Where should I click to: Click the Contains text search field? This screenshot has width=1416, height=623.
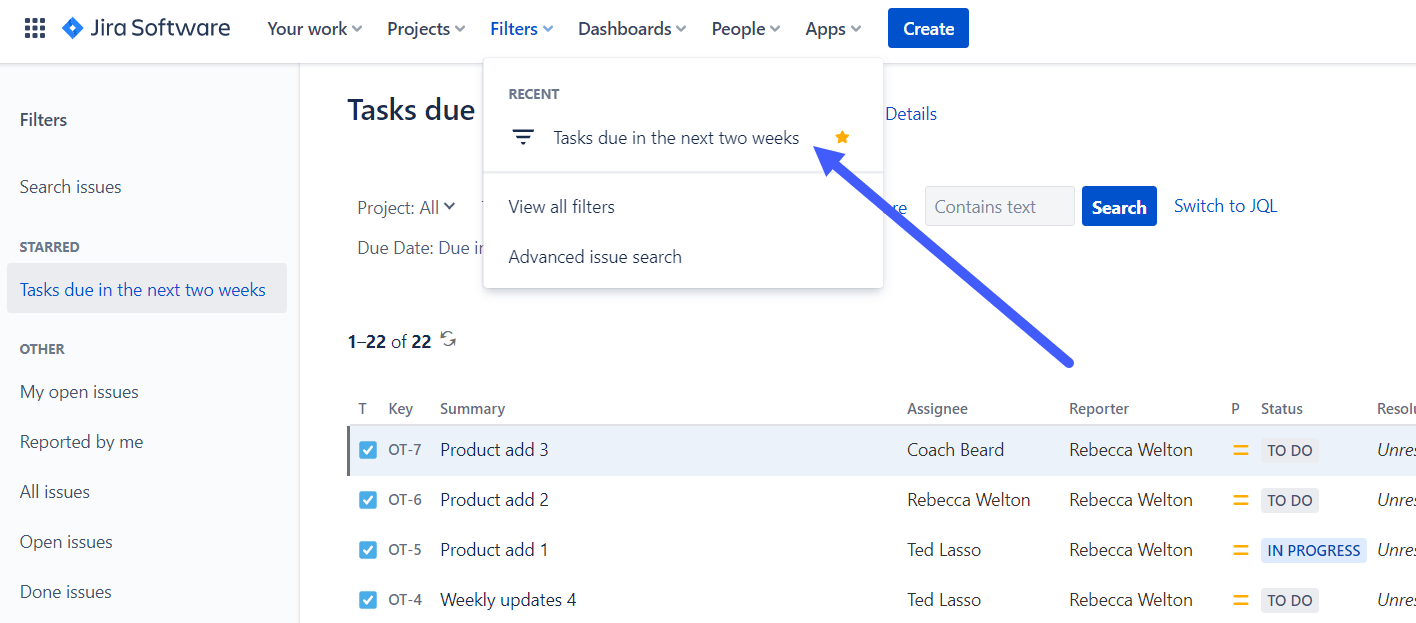(999, 206)
